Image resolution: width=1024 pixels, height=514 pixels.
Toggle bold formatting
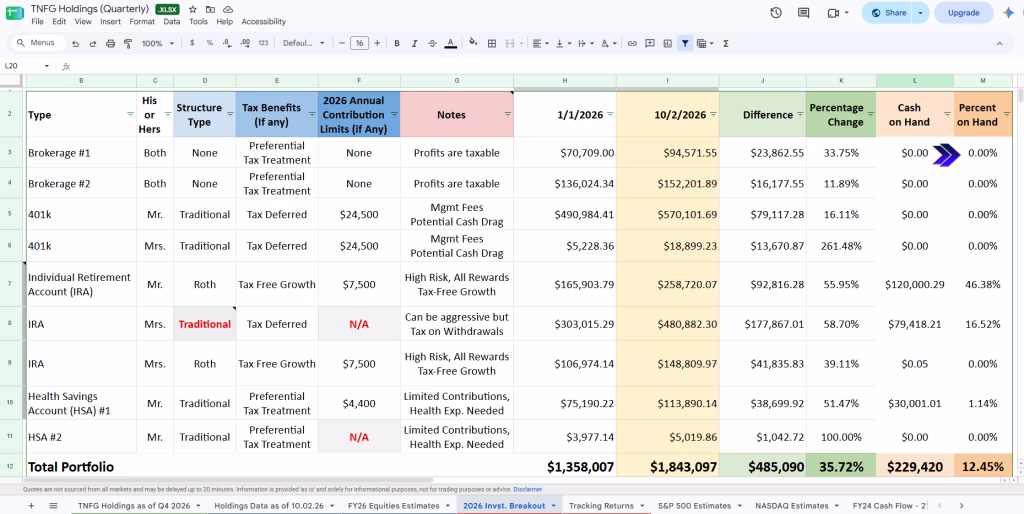[x=396, y=43]
